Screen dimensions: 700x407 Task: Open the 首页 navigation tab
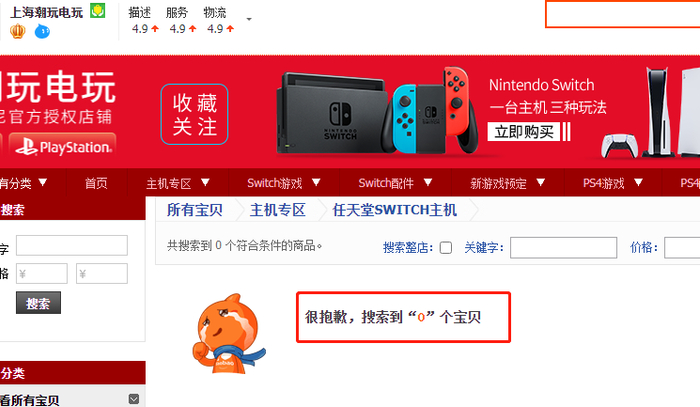pyautogui.click(x=96, y=183)
